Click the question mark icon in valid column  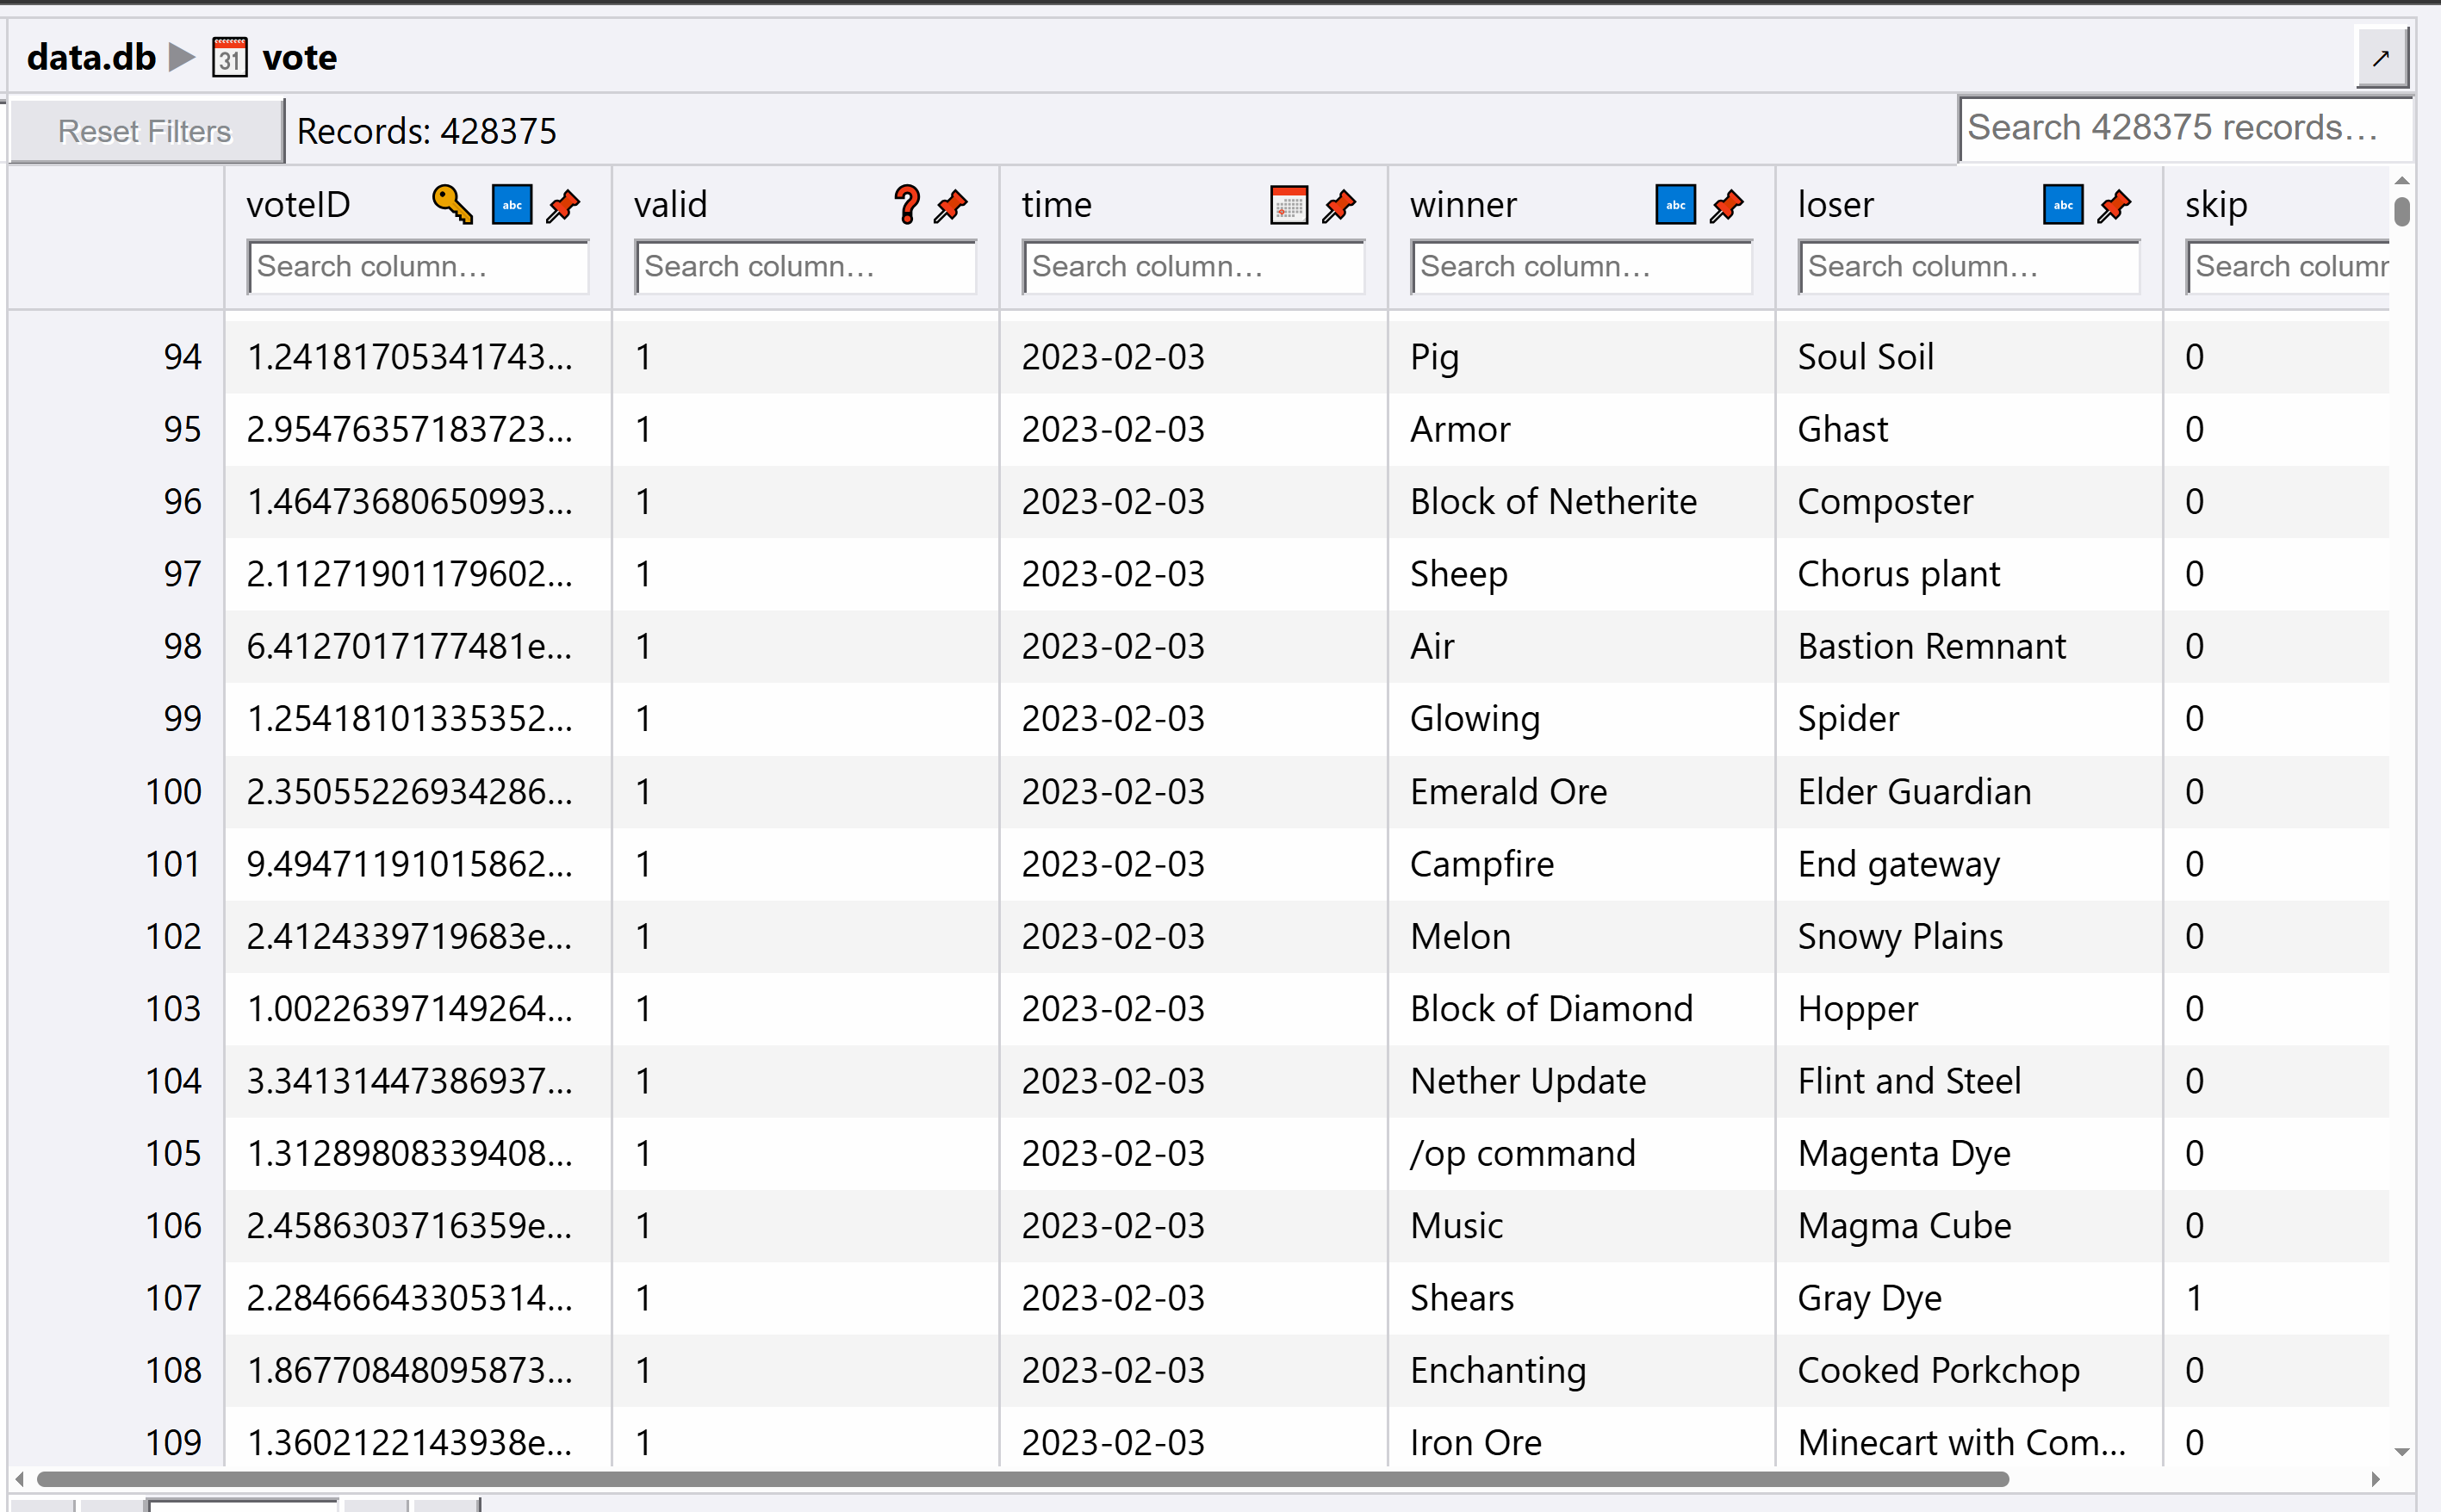(906, 205)
